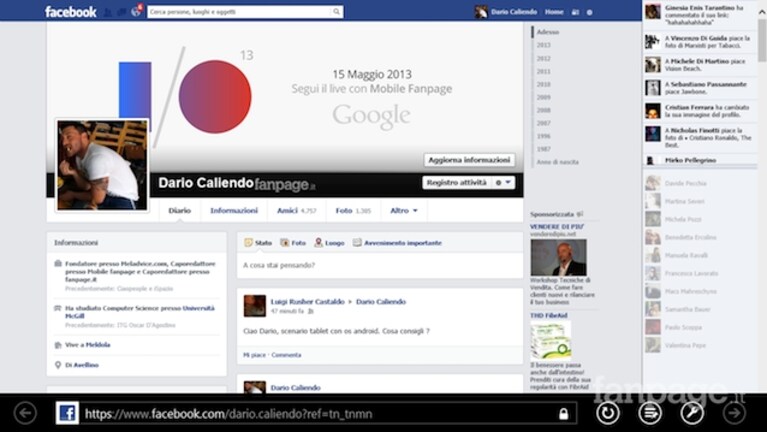Open chat with Valentina Pepe
767x432 pixels.
pos(700,345)
